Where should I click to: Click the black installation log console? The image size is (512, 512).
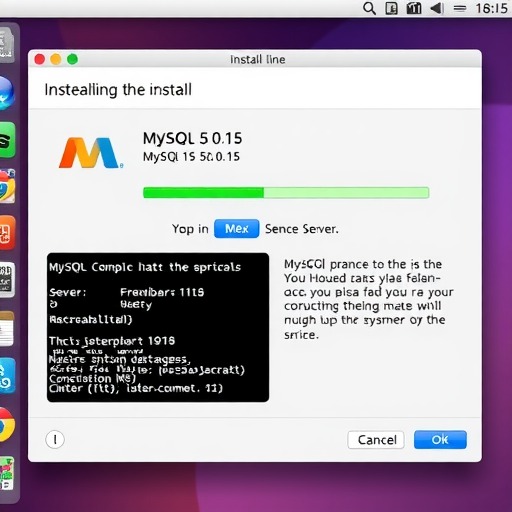(158, 327)
